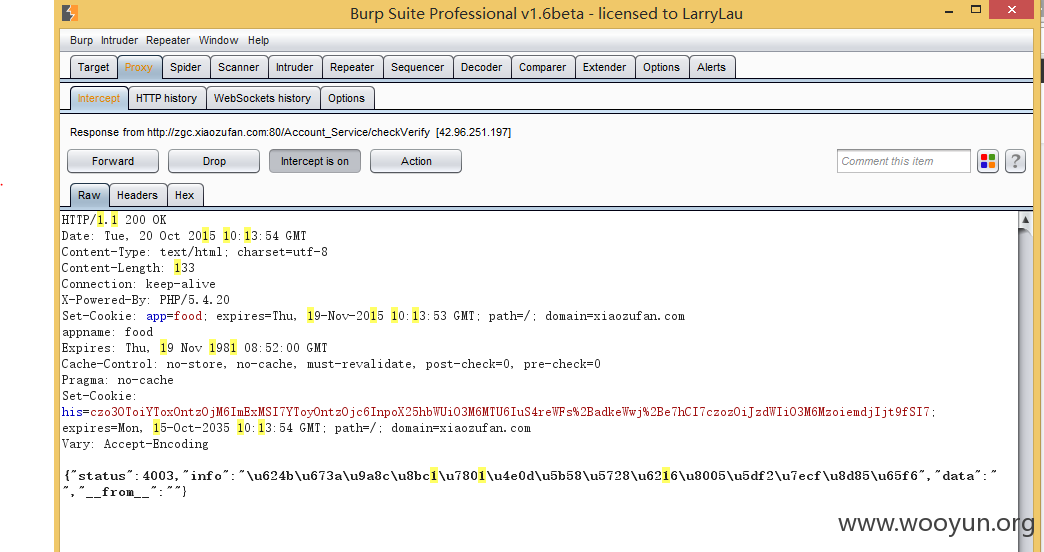1044x552 pixels.
Task: Click the JSON status 4003 body line
Action: pyautogui.click(x=531, y=475)
